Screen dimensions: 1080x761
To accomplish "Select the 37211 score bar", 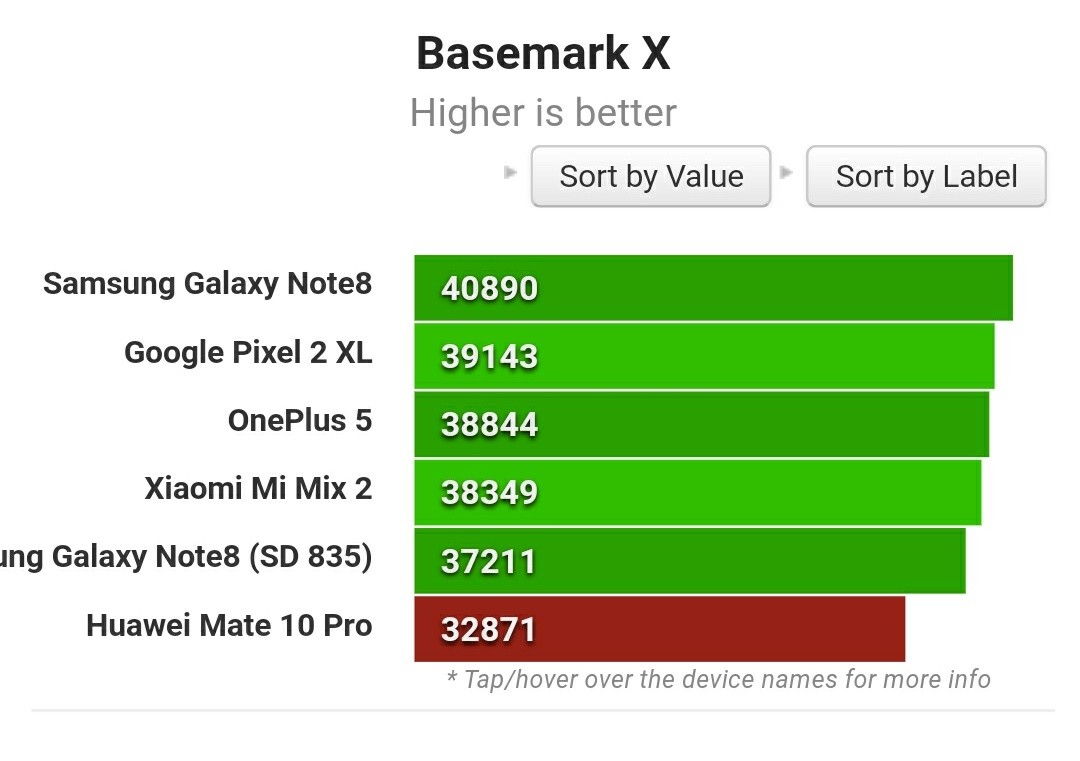I will (690, 561).
